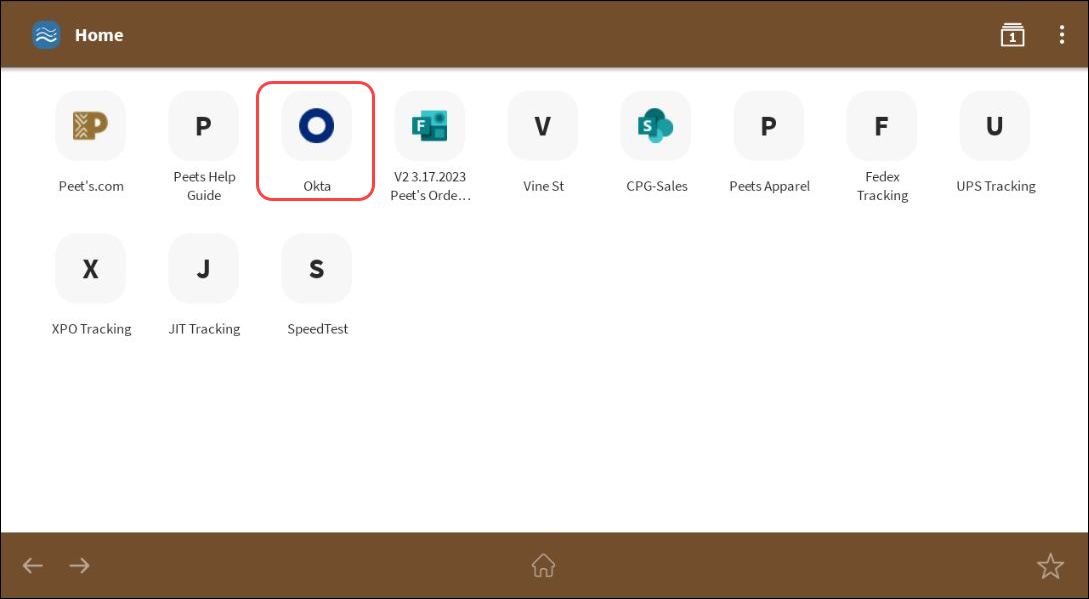Image resolution: width=1089 pixels, height=599 pixels.
Task: Launch Peet's.com from the home screen
Action: (x=90, y=126)
